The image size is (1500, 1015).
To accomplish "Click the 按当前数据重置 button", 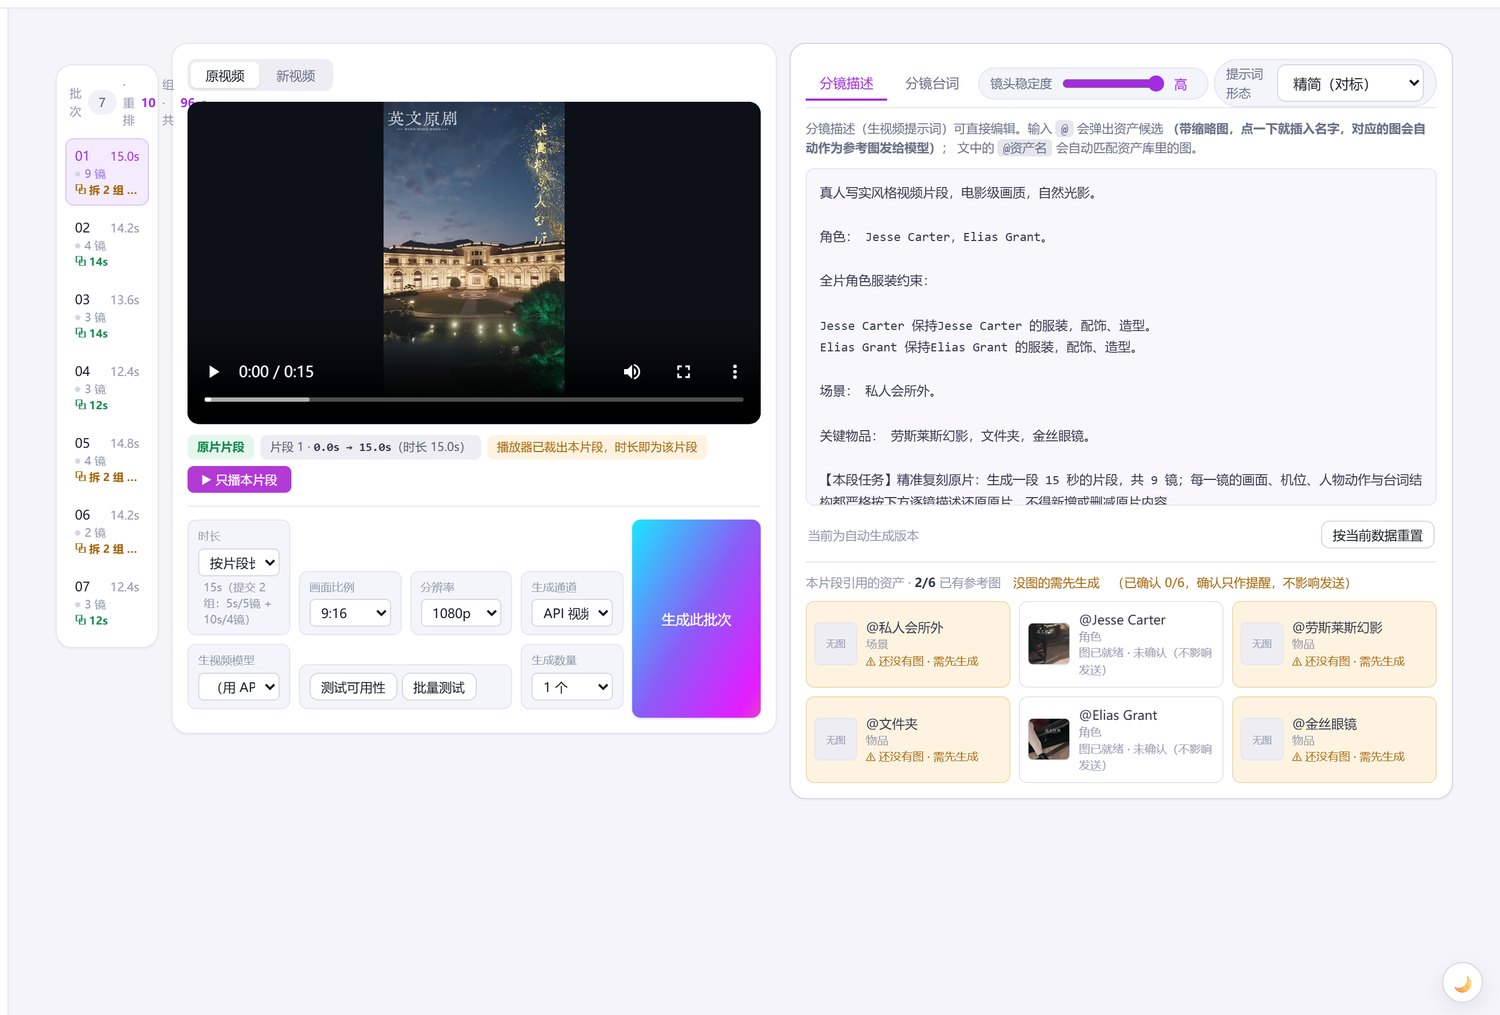I will pyautogui.click(x=1377, y=535).
